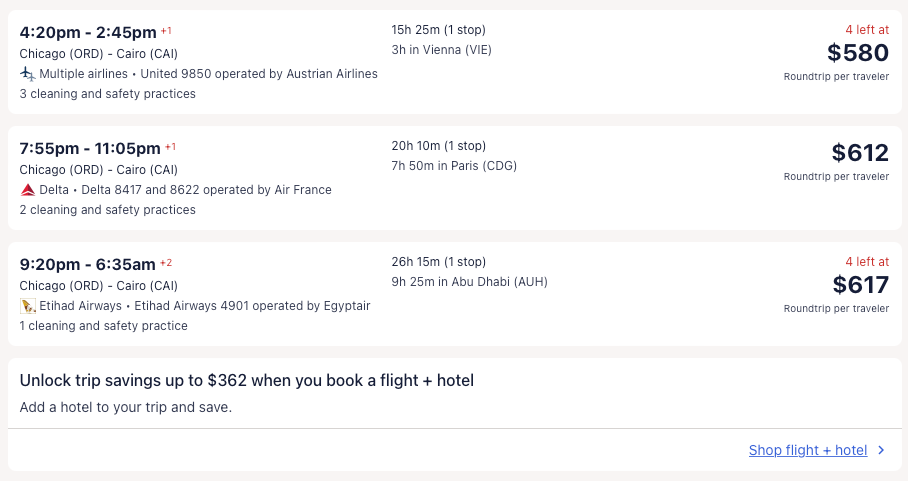
Task: Click the 9h 25m in Abu Dhabi layover
Action: (469, 282)
